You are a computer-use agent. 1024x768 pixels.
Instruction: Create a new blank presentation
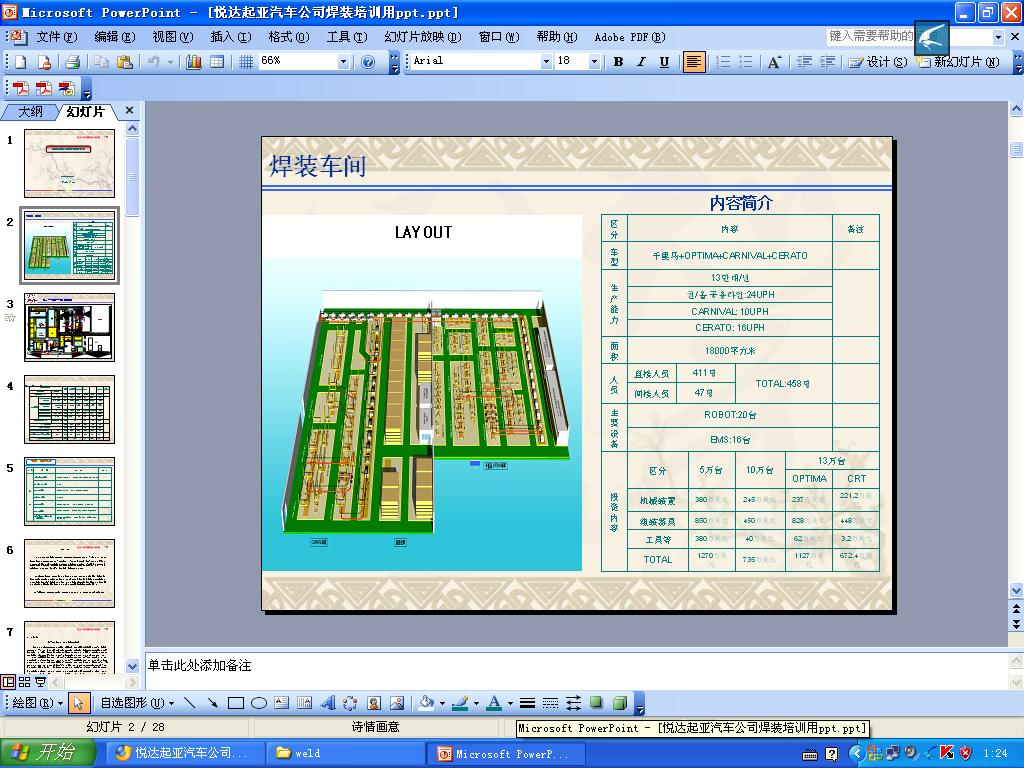(x=20, y=61)
